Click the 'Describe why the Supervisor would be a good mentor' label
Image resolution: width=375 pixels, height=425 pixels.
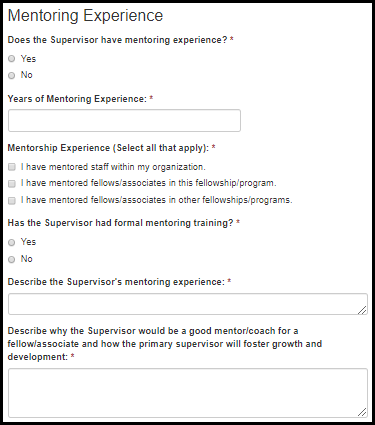(165, 344)
